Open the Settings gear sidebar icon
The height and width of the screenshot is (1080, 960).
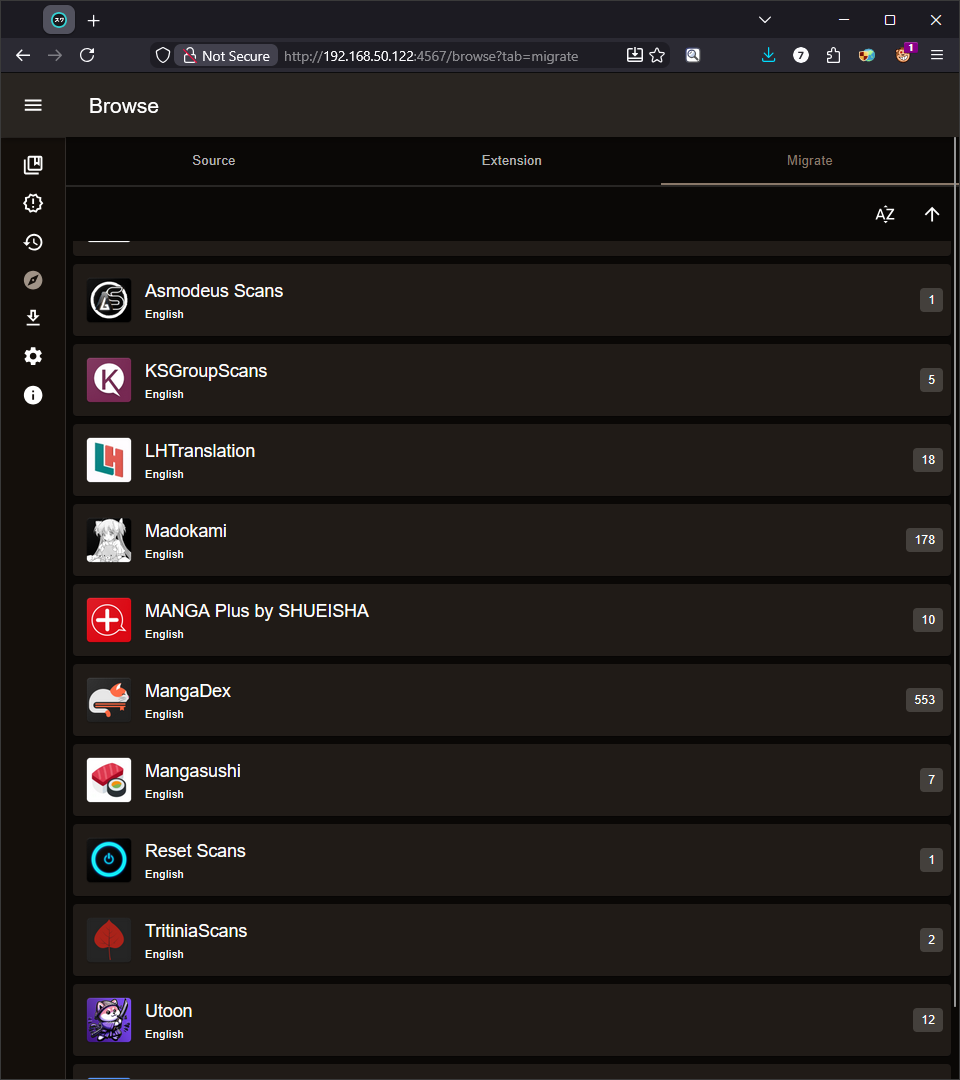tap(33, 356)
